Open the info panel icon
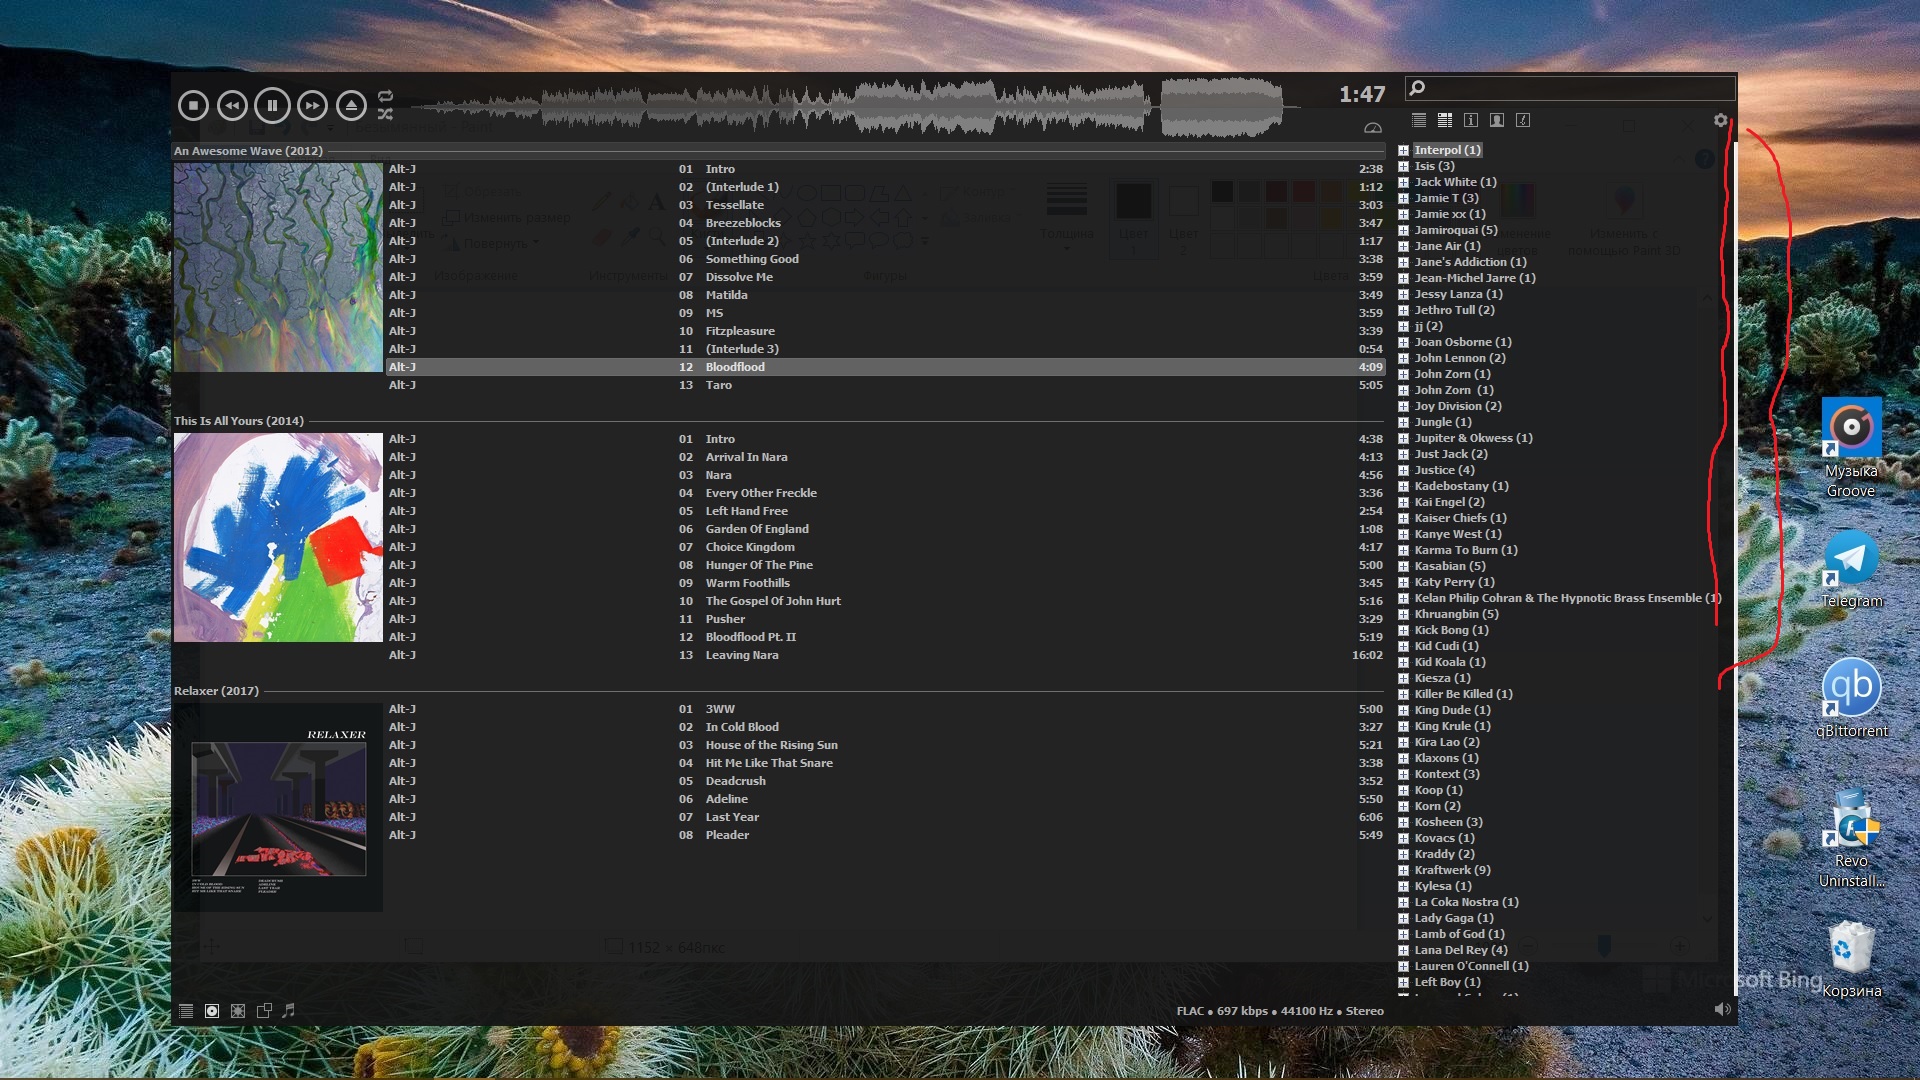The image size is (1920, 1080). click(1471, 120)
